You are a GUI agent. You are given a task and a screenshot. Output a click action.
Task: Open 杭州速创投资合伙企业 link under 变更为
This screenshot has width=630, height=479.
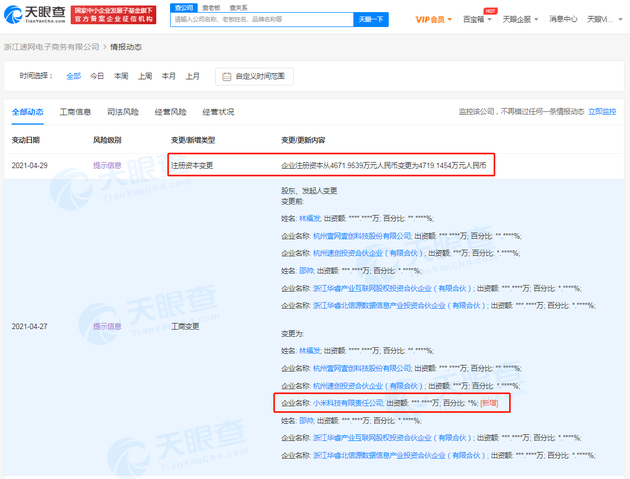coord(368,386)
